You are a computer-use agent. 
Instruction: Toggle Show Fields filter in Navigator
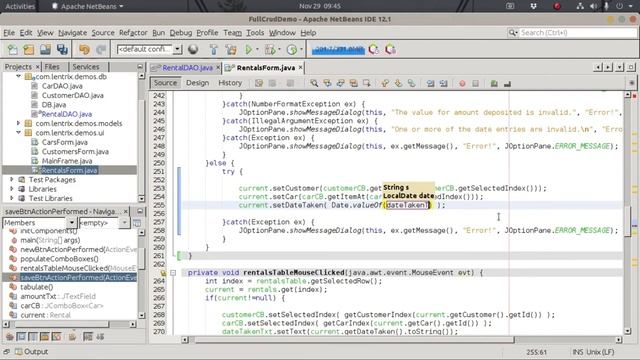click(21, 337)
